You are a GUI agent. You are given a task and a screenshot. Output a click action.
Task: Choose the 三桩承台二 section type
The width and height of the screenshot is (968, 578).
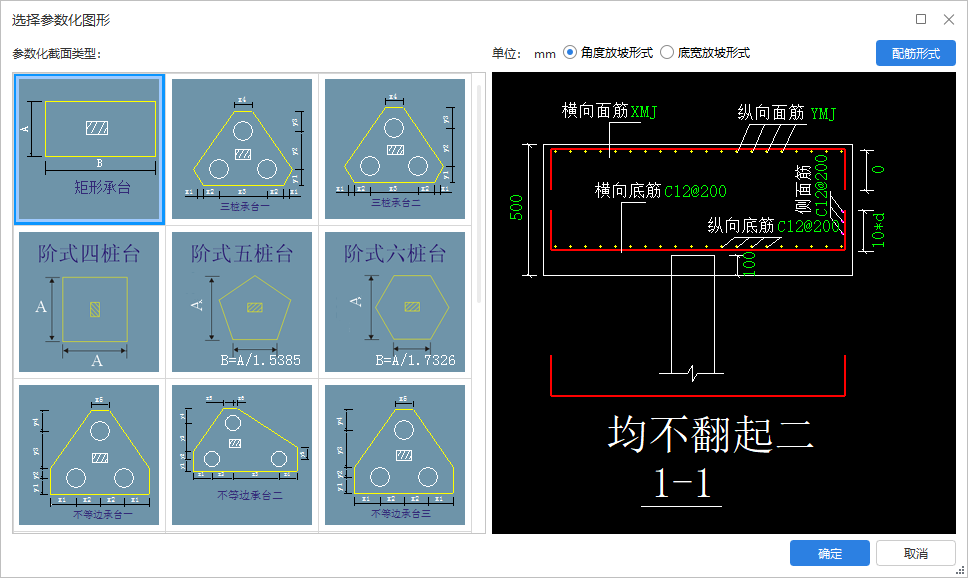395,149
